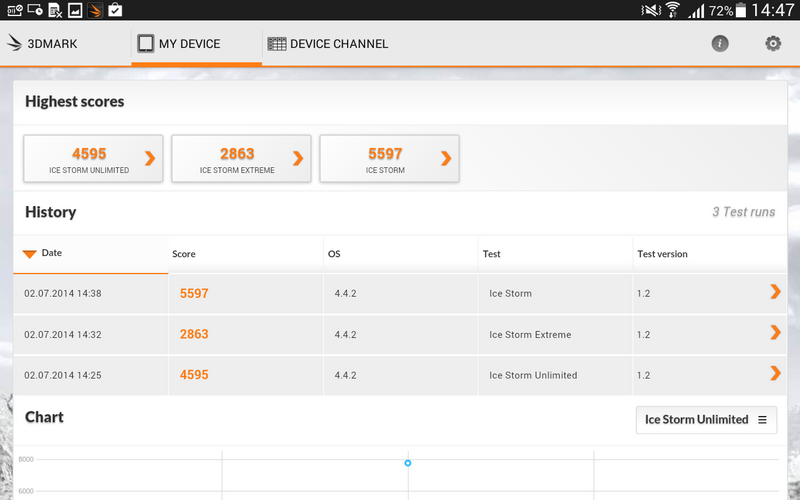Tap the shopping bag checkmark notification icon

pyautogui.click(x=115, y=10)
